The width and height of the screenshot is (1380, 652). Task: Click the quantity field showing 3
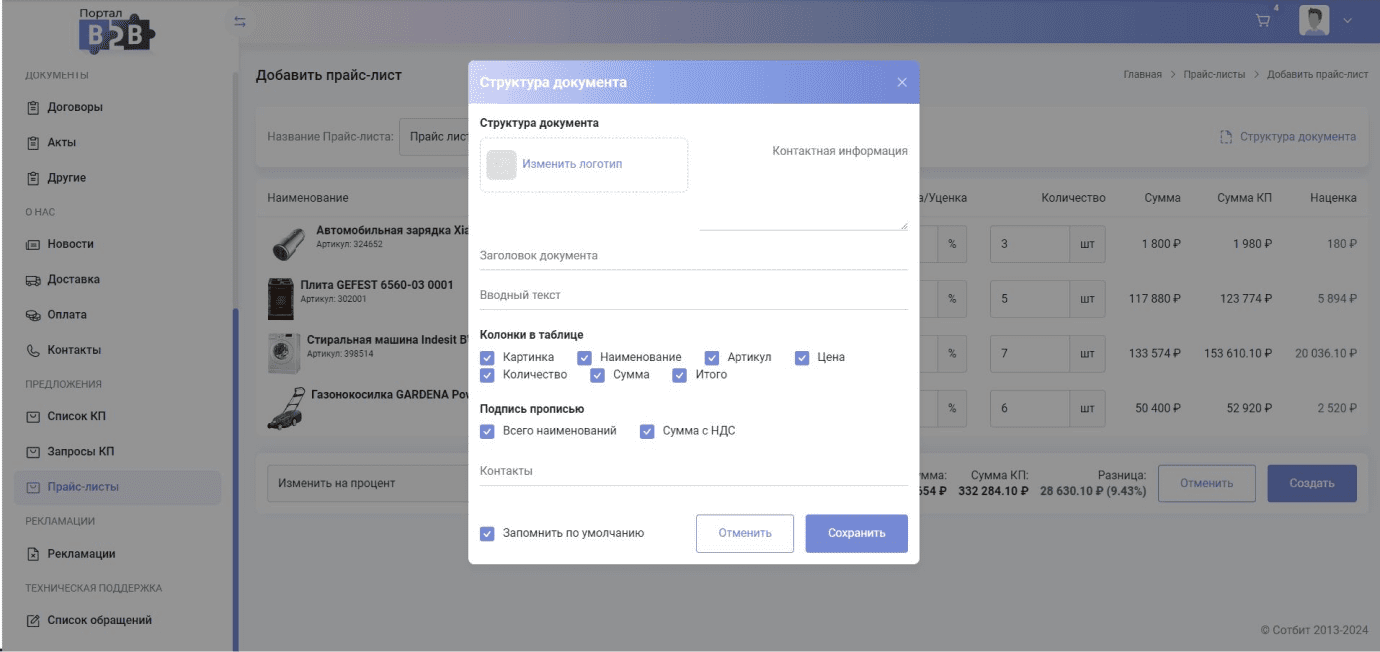1029,244
